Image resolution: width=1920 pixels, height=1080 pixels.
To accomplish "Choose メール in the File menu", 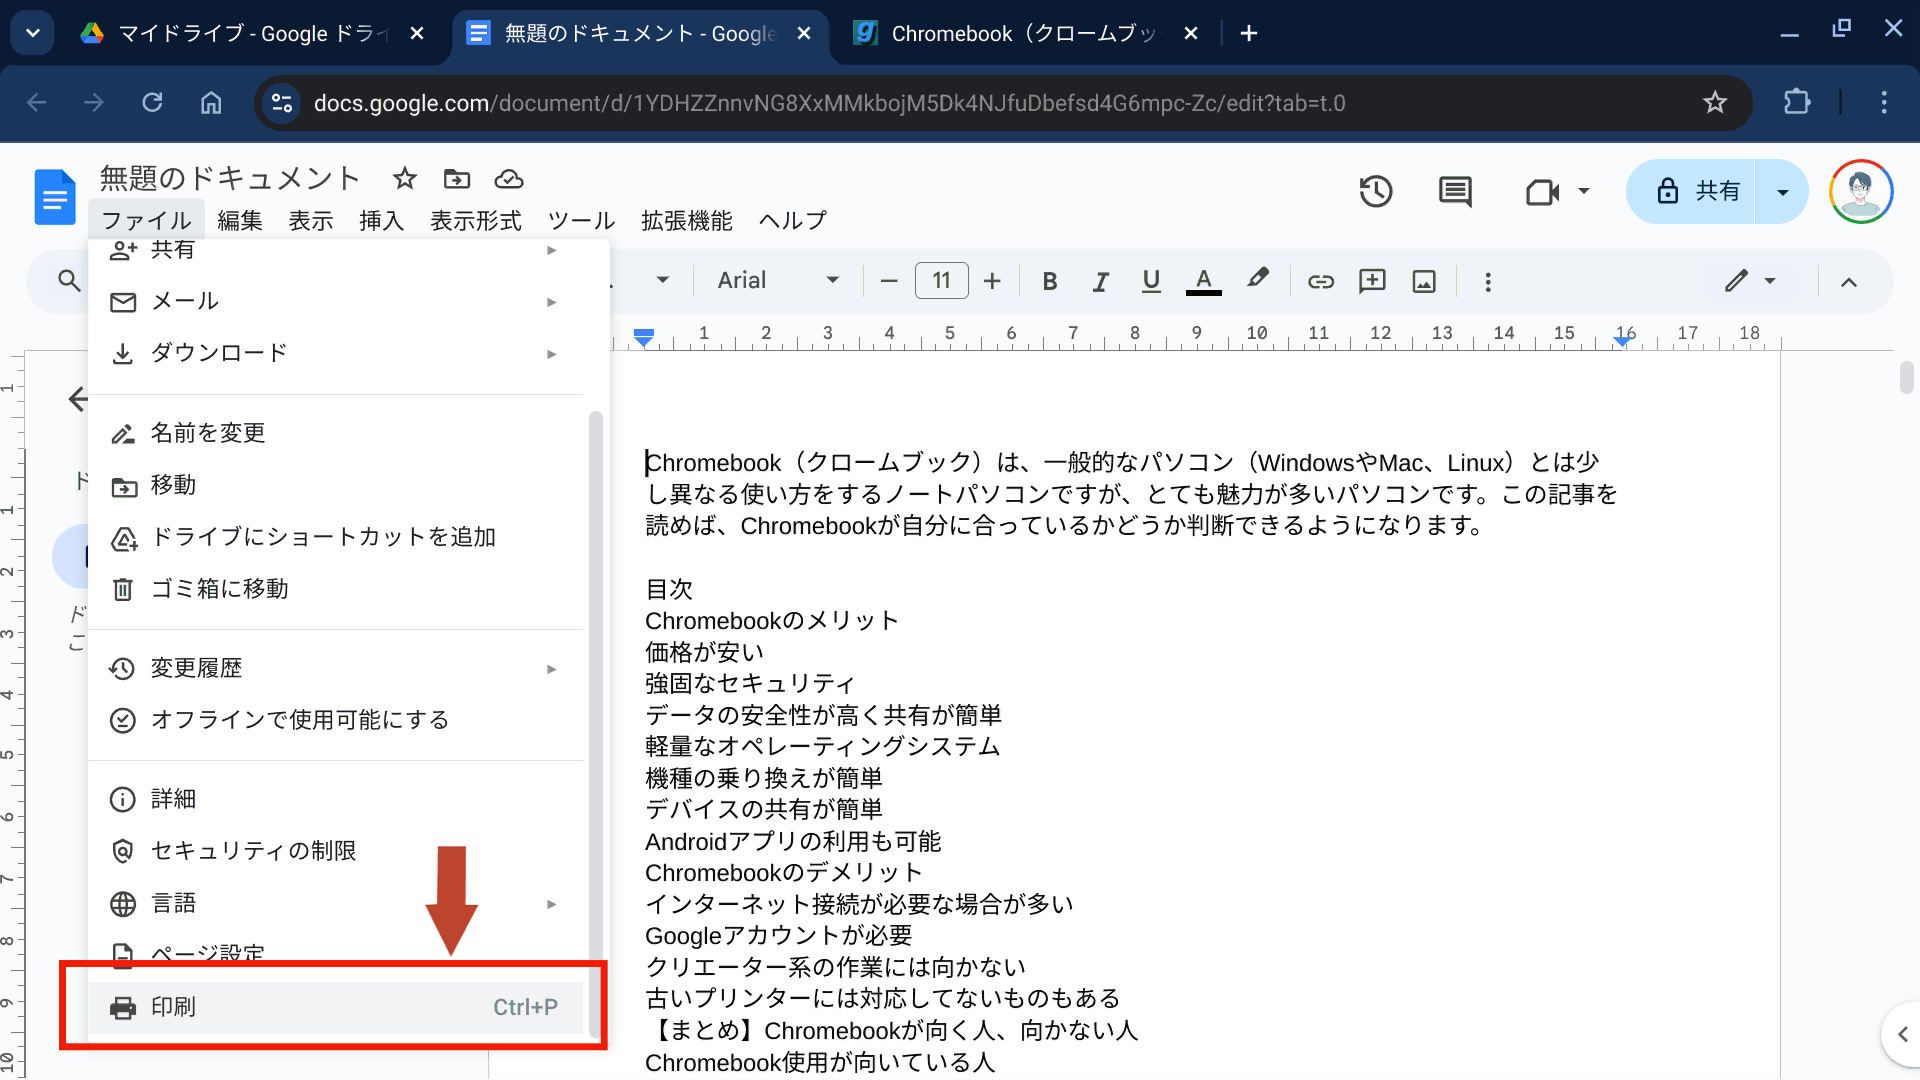I will 336,301.
